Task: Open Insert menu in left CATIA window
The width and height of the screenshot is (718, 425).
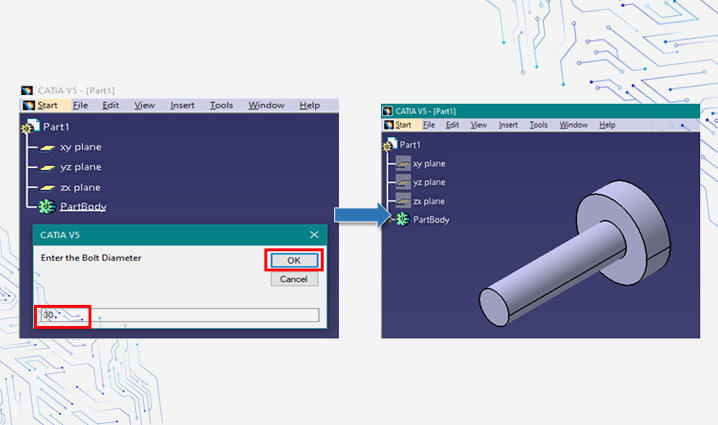Action: 182,105
